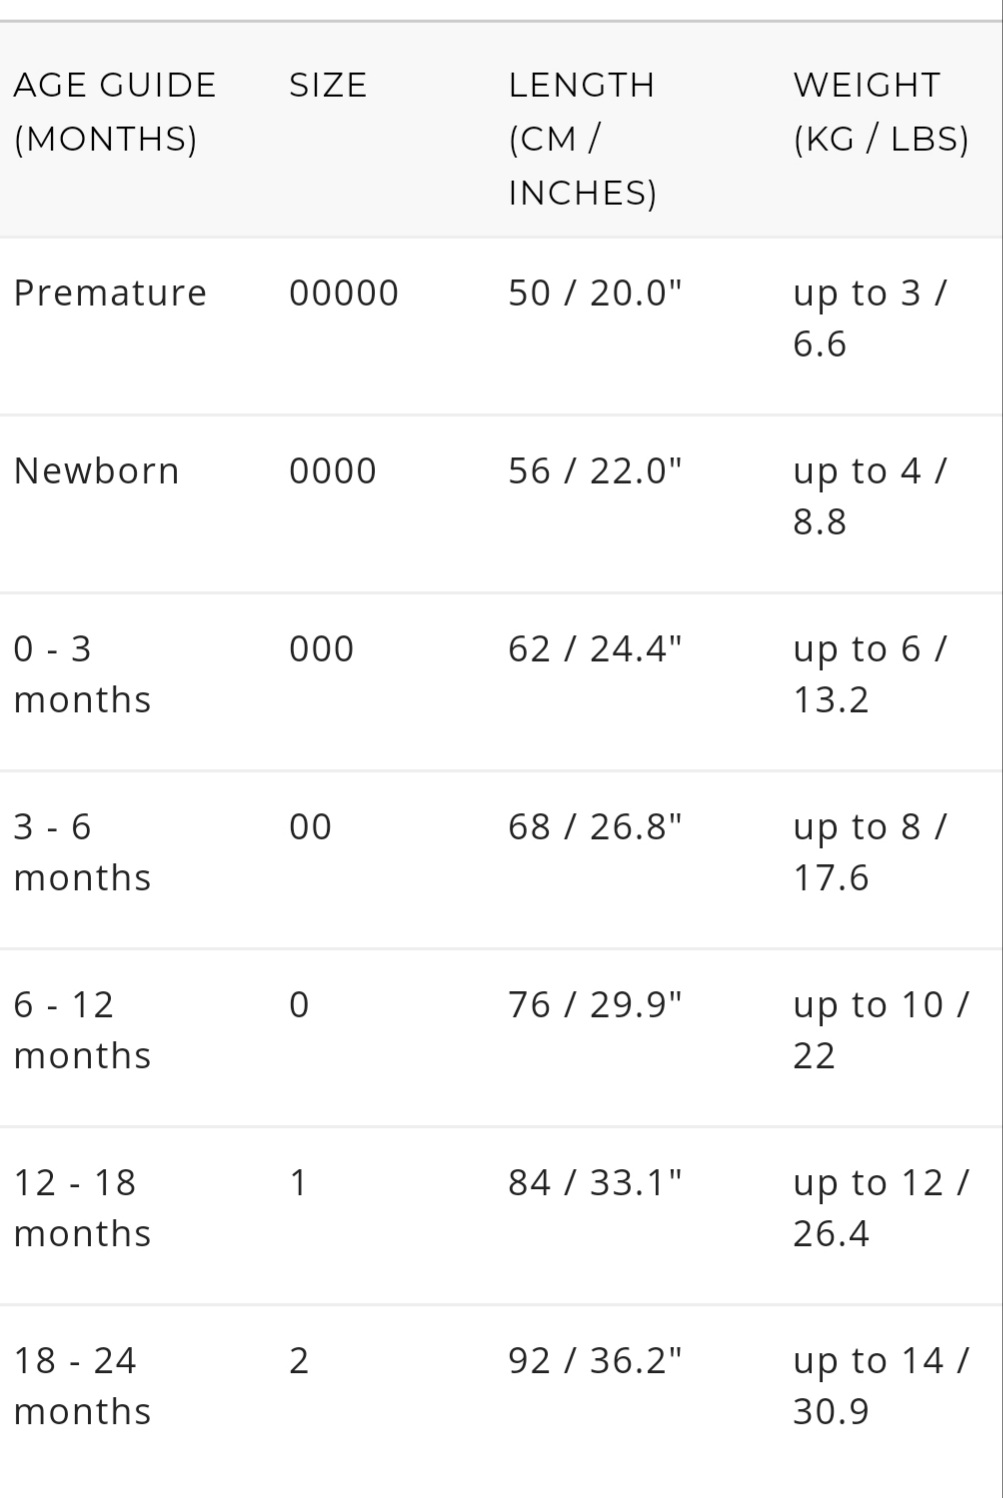Select the WEIGHT (KG / LBS) header
The width and height of the screenshot is (1003, 1498).
pyautogui.click(x=880, y=111)
